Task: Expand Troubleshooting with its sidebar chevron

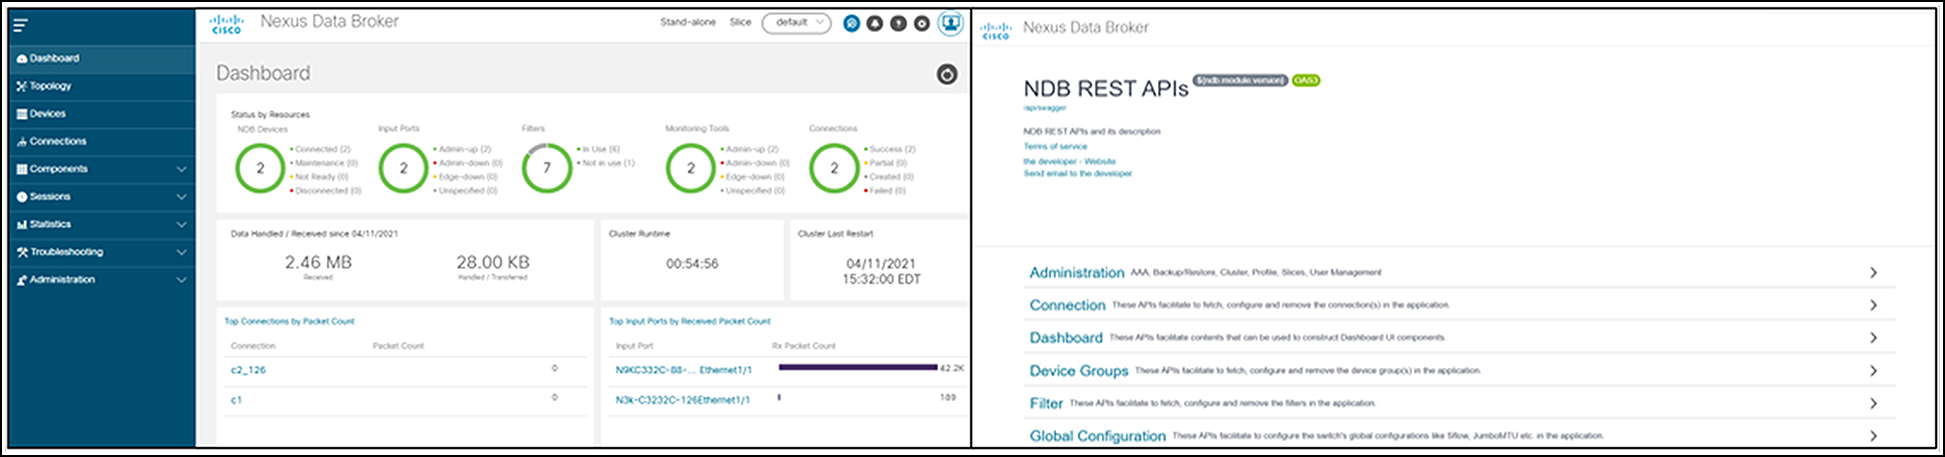Action: click(x=181, y=252)
